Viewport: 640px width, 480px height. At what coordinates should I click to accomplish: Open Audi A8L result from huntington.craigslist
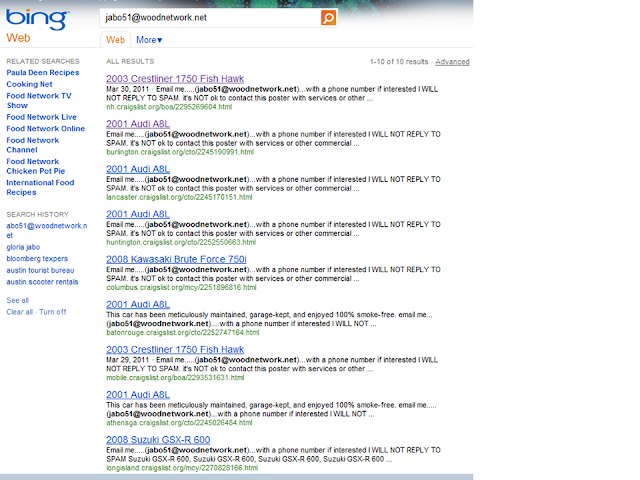[x=138, y=214]
